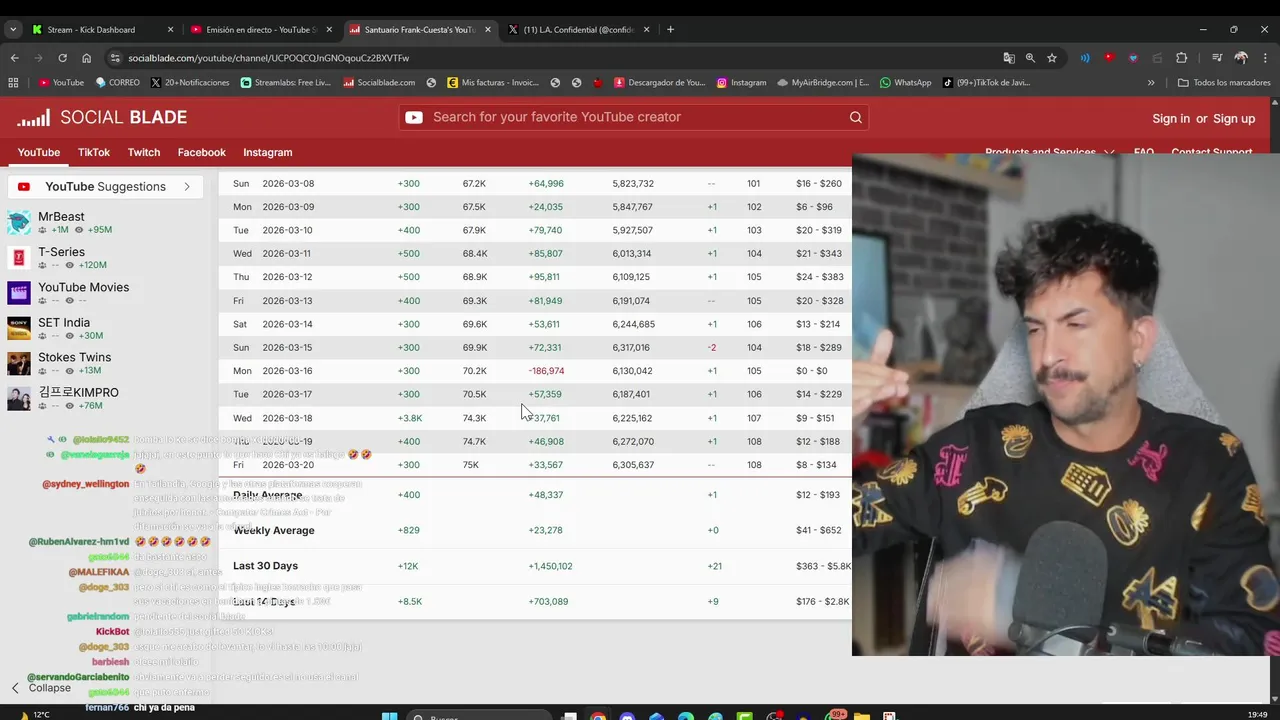Screen dimensions: 1280x720
Task: Select the Last 30 Days row label
Action: pos(265,566)
